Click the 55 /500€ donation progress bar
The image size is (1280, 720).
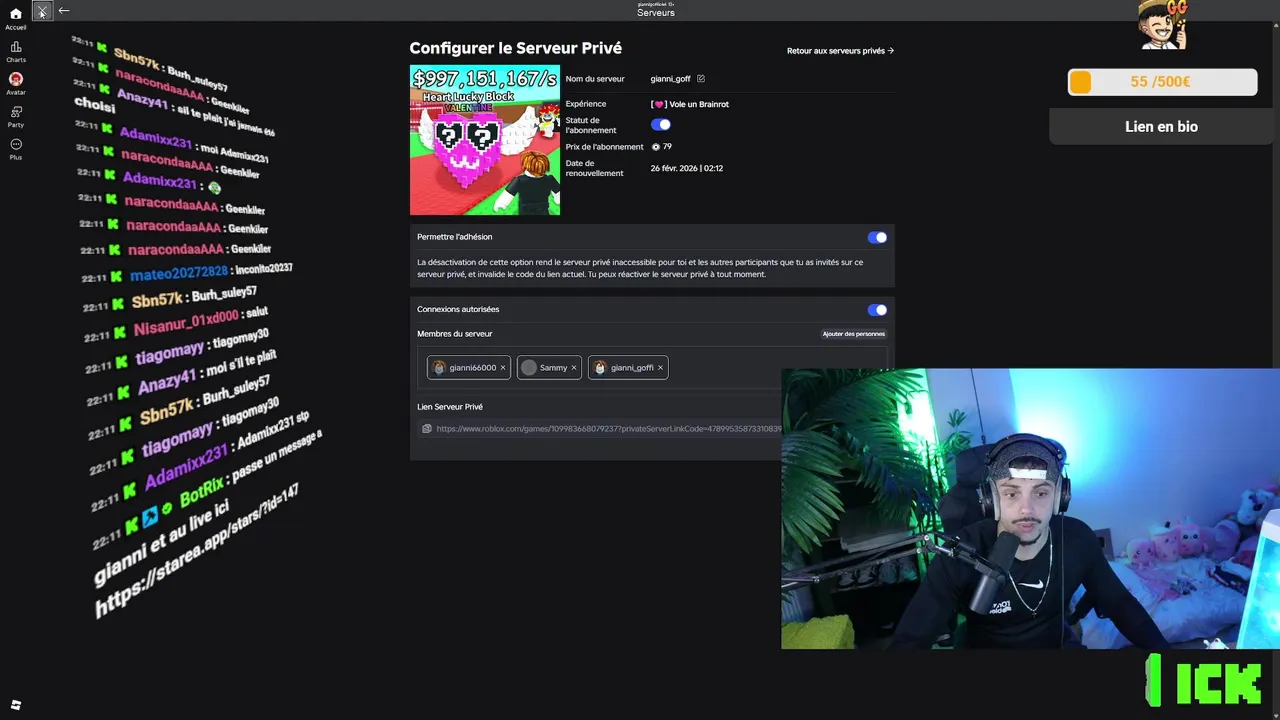click(x=1162, y=82)
